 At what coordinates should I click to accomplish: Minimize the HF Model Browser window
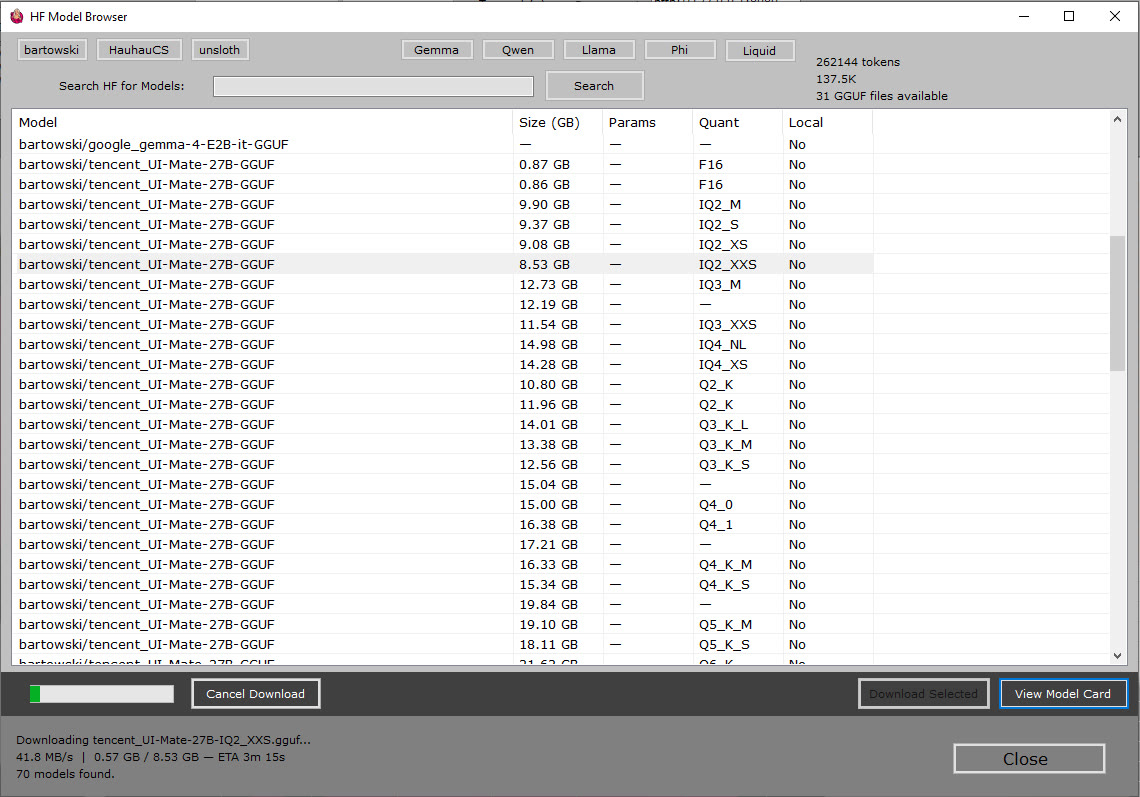(x=1024, y=16)
